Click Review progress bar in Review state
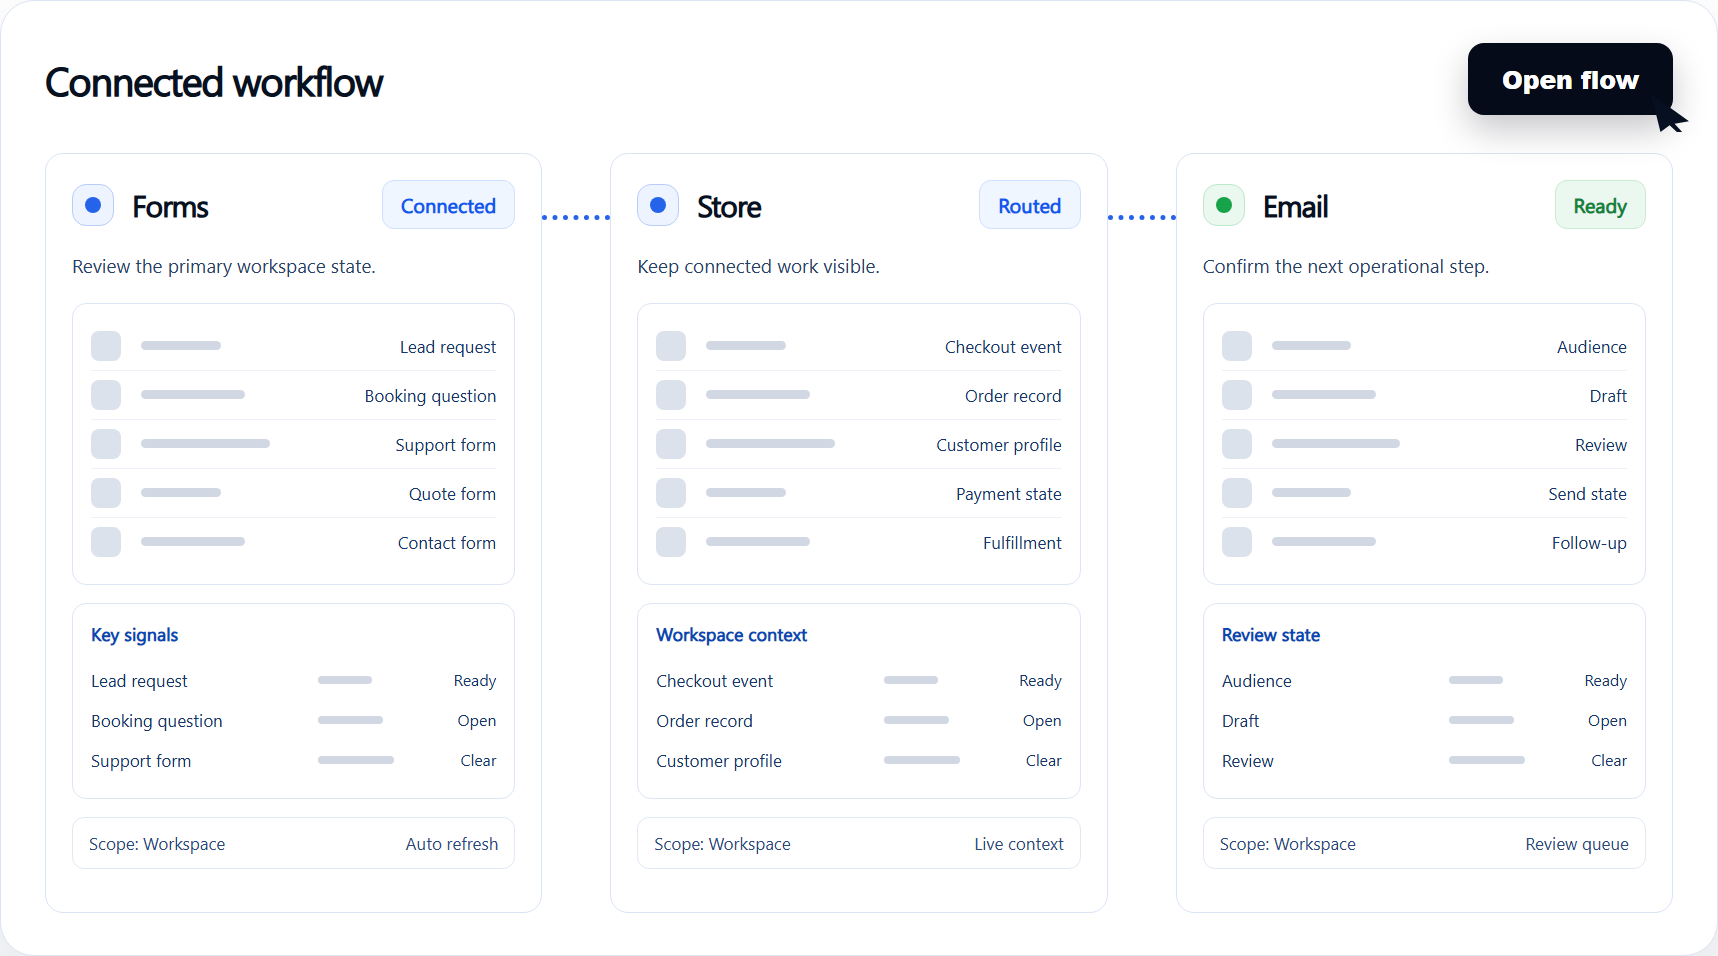This screenshot has height=956, width=1718. coord(1487,760)
